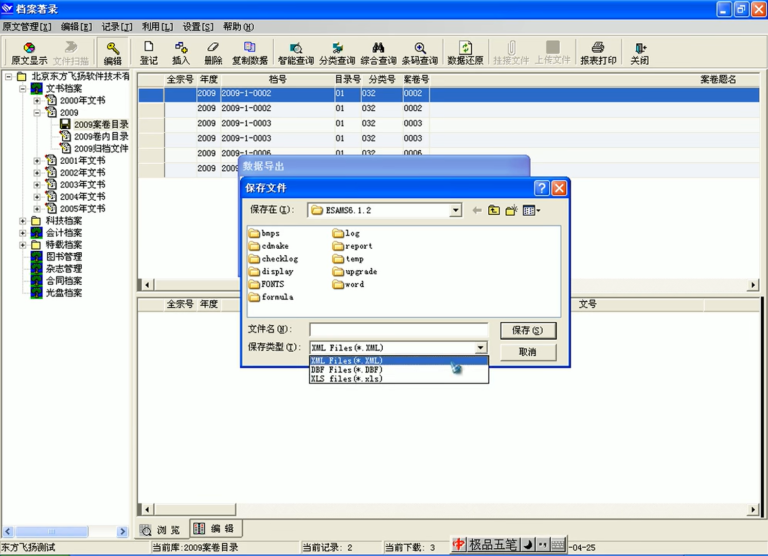
Task: Collapse the 2009 tree node
Action: click(x=37, y=113)
